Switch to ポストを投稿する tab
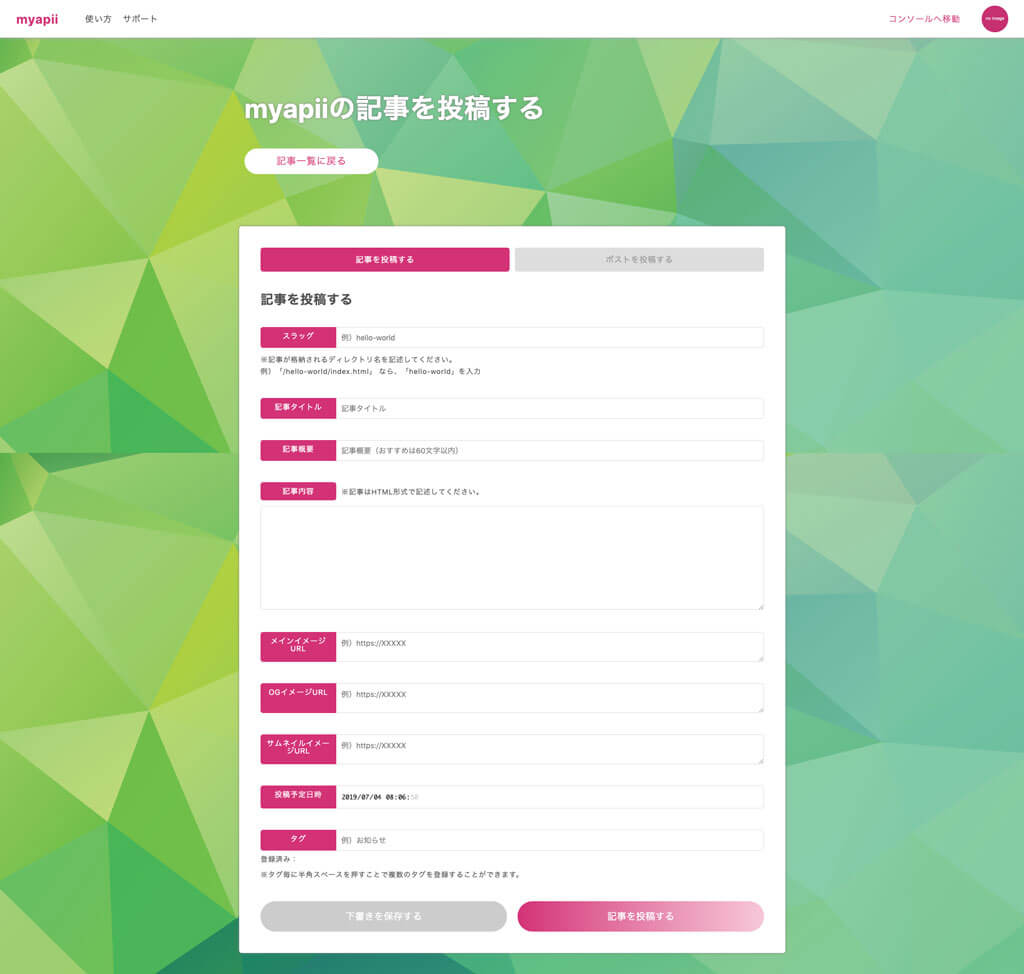The image size is (1024, 974). click(x=639, y=259)
